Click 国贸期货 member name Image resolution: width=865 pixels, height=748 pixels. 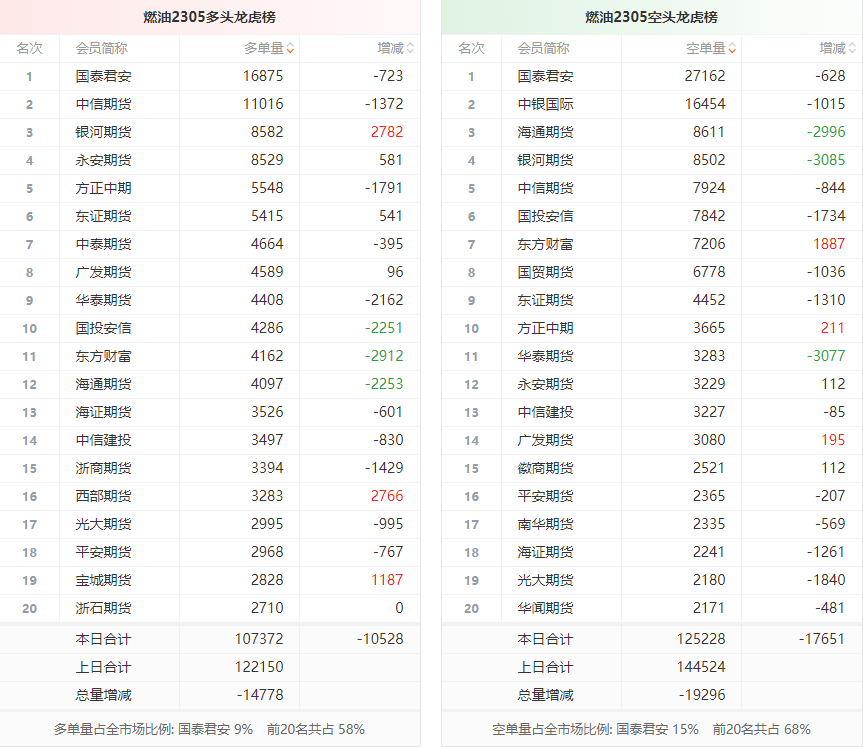tap(545, 272)
